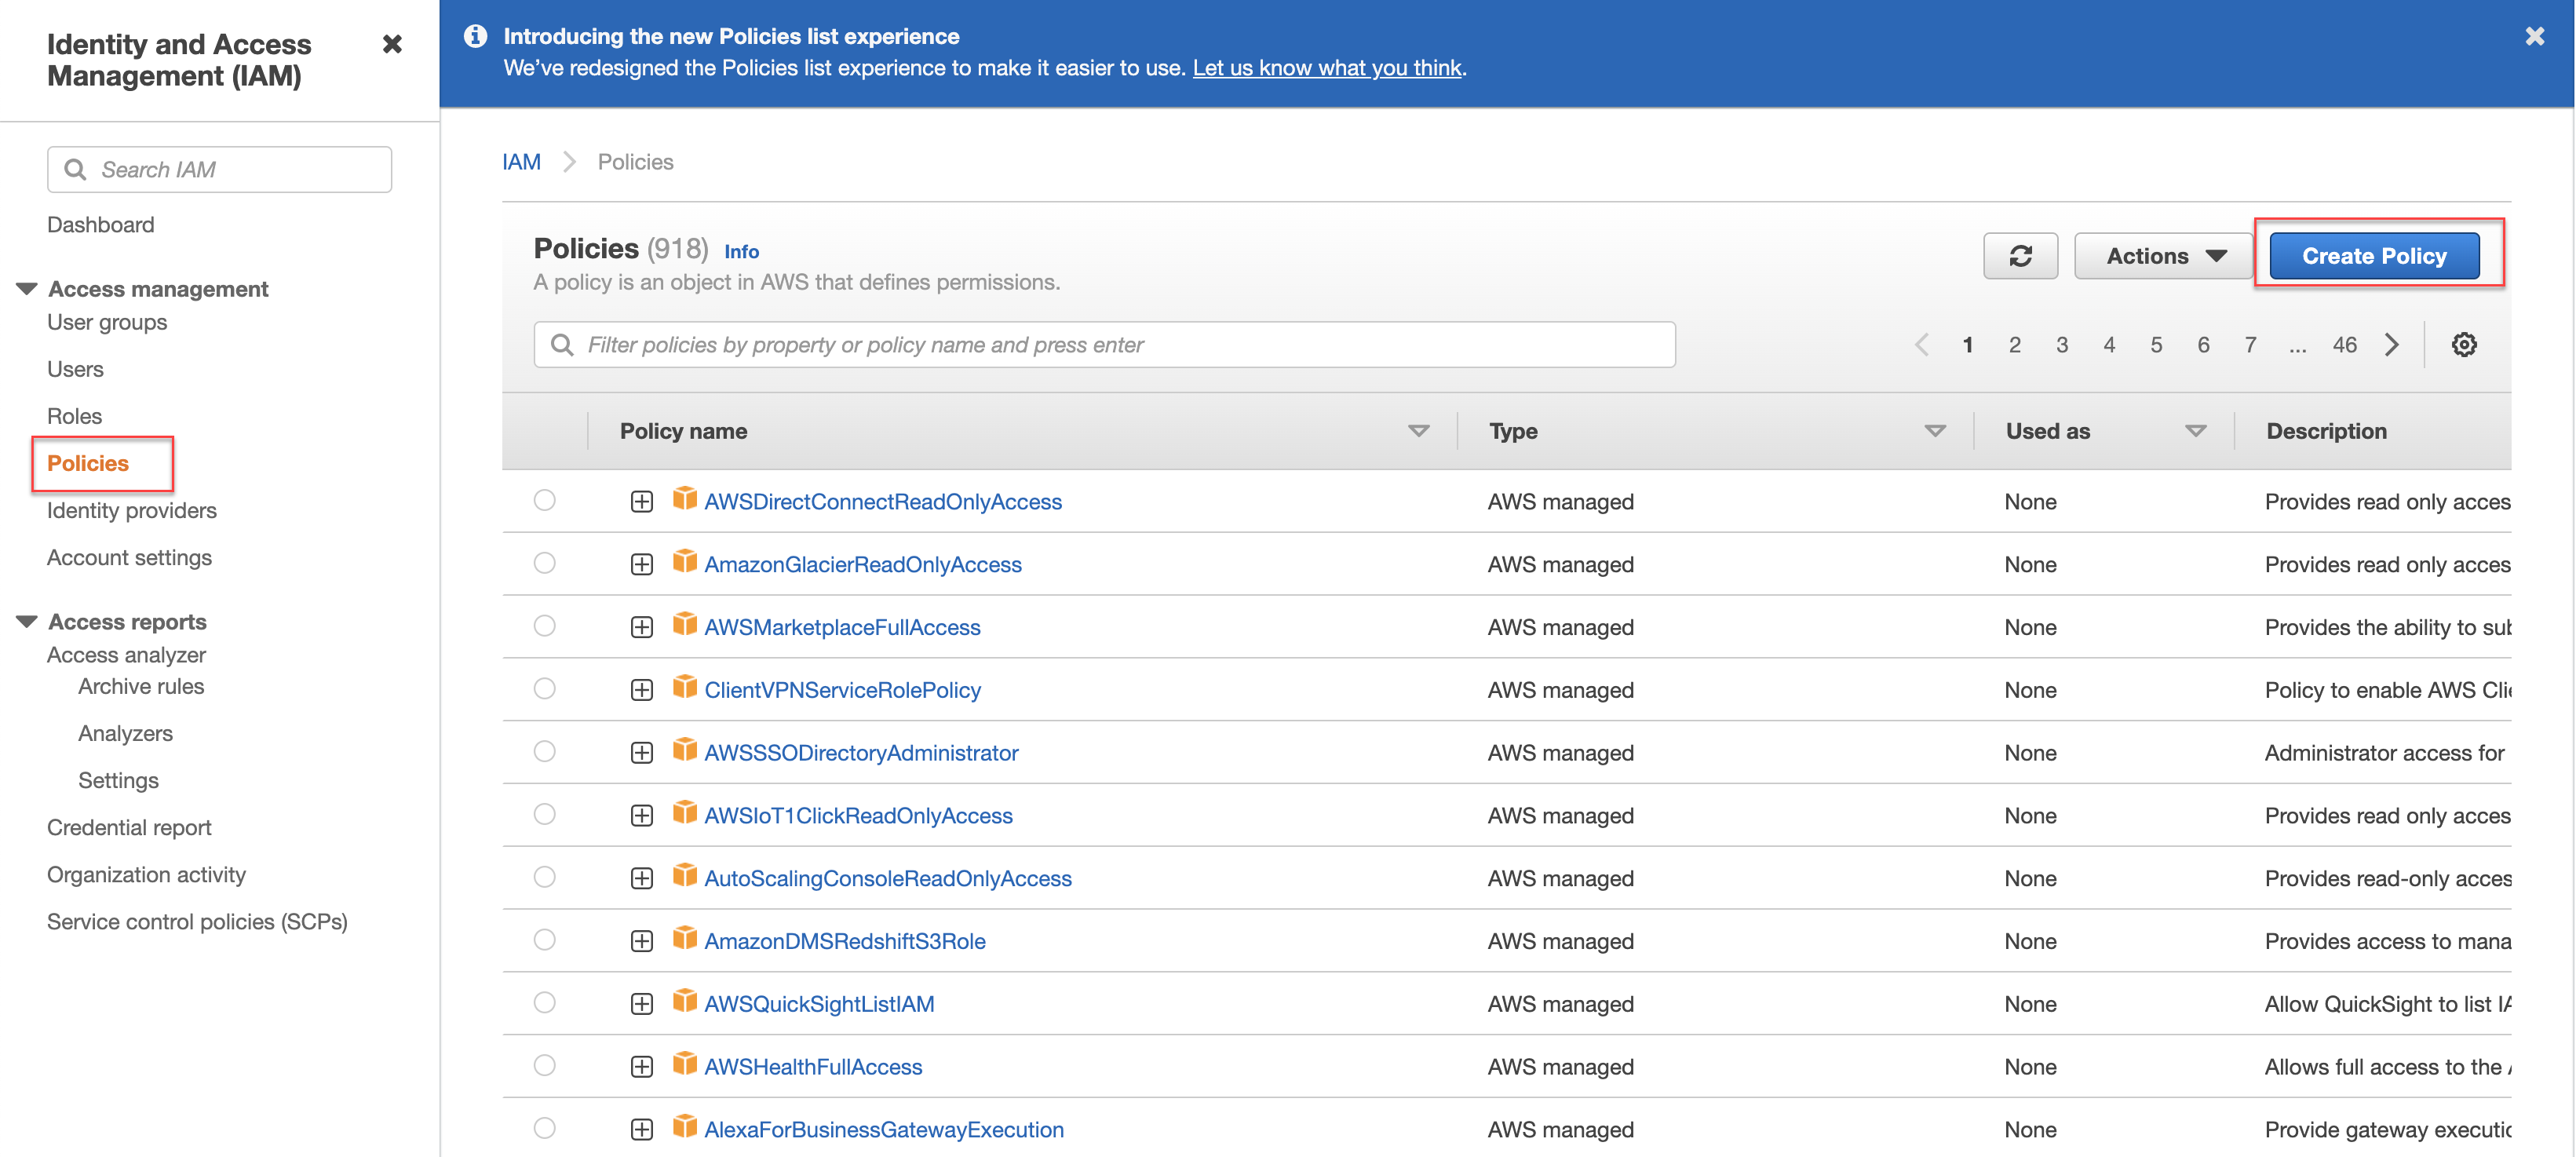Click the policy icon for AutoScalingConsoleReadOnlyAccess
2576x1157 pixels.
tap(684, 876)
